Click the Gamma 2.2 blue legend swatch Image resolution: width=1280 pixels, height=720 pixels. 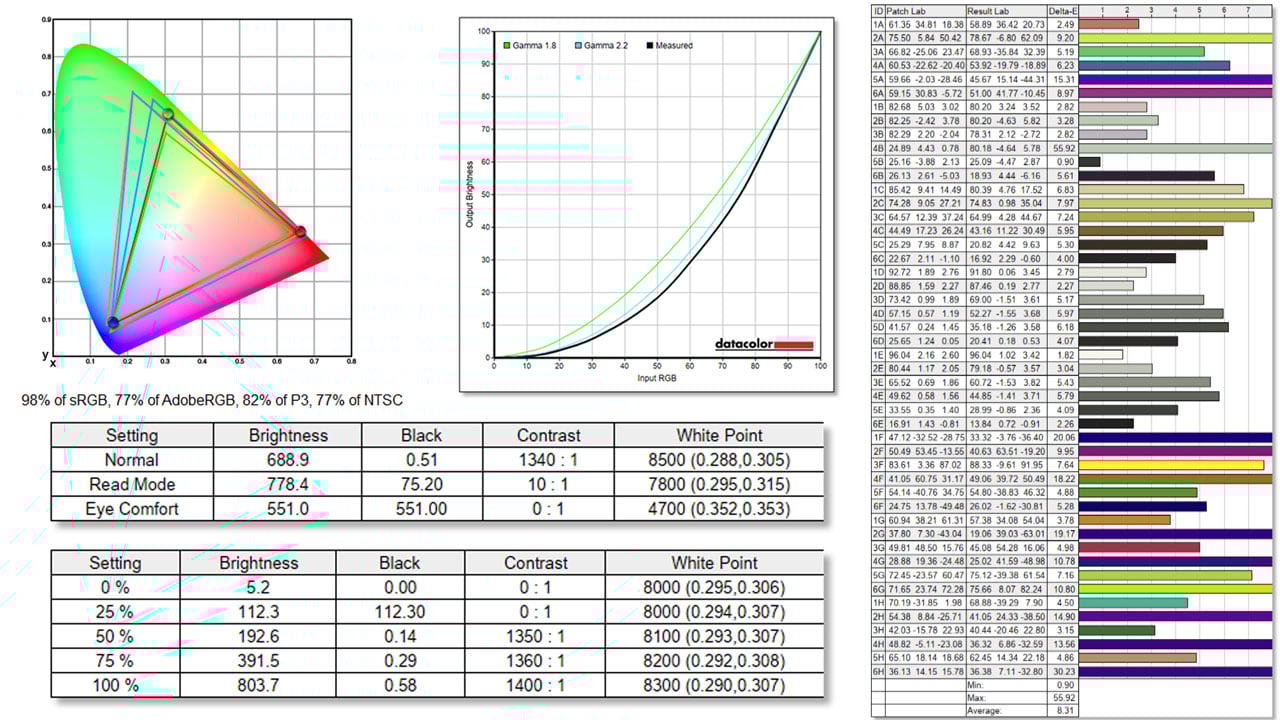coord(579,46)
